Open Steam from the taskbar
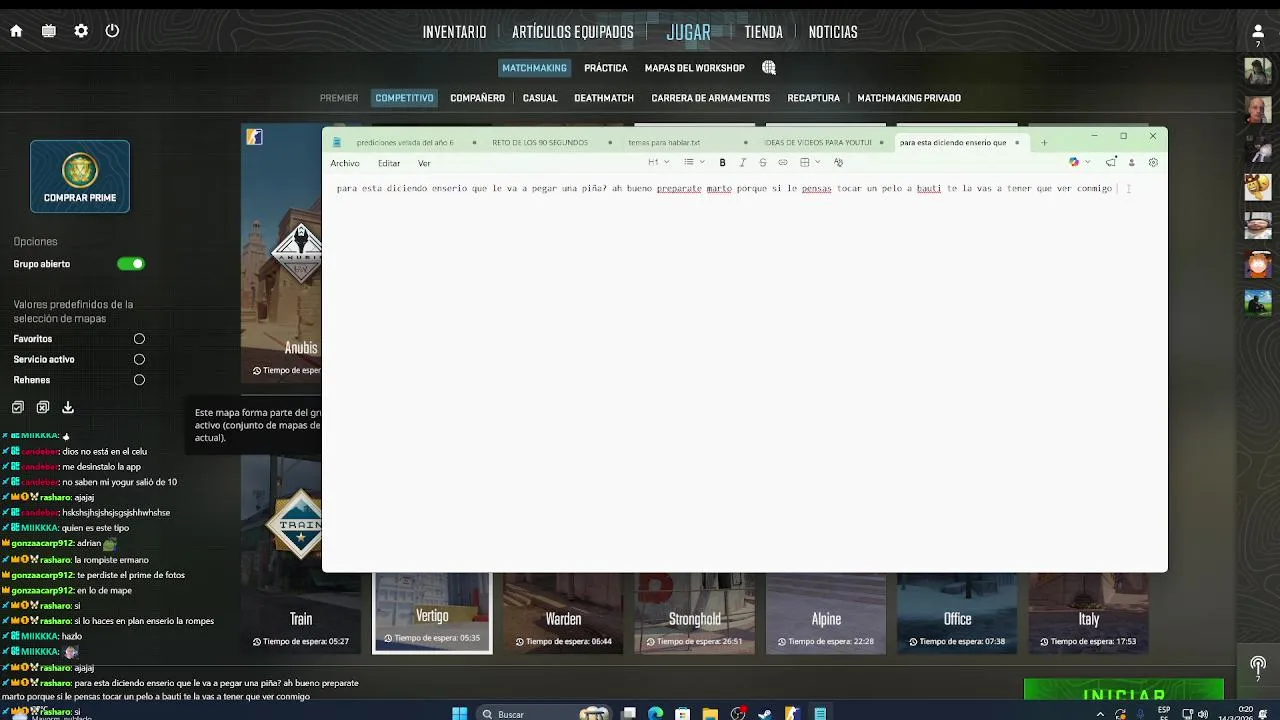 765,713
